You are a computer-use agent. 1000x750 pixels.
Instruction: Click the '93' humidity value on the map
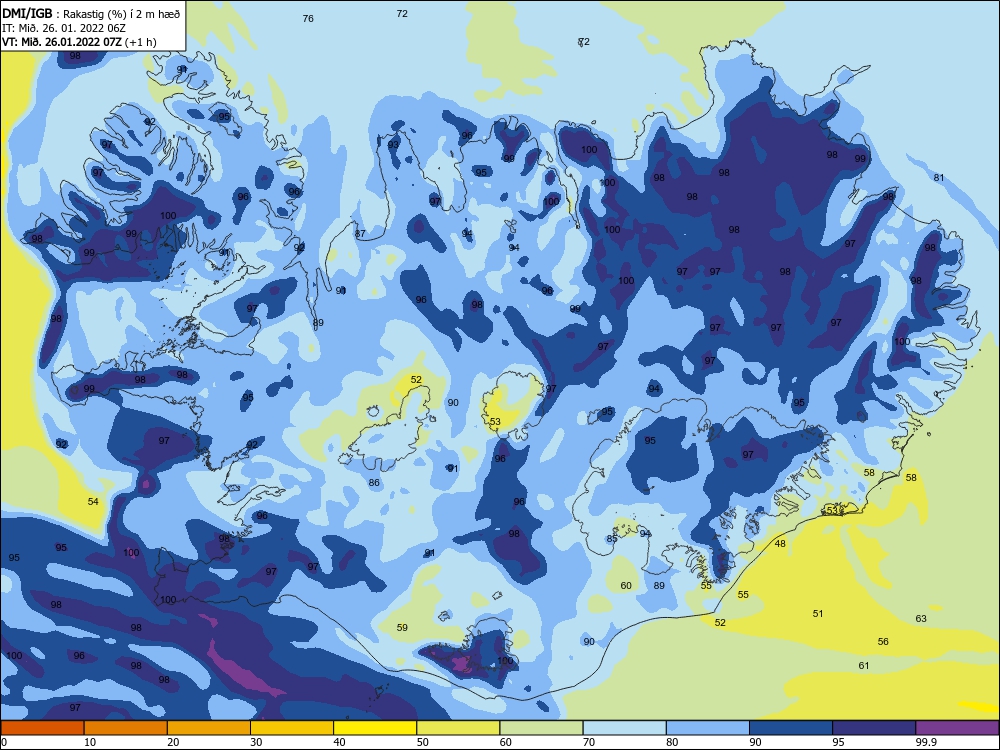click(393, 144)
